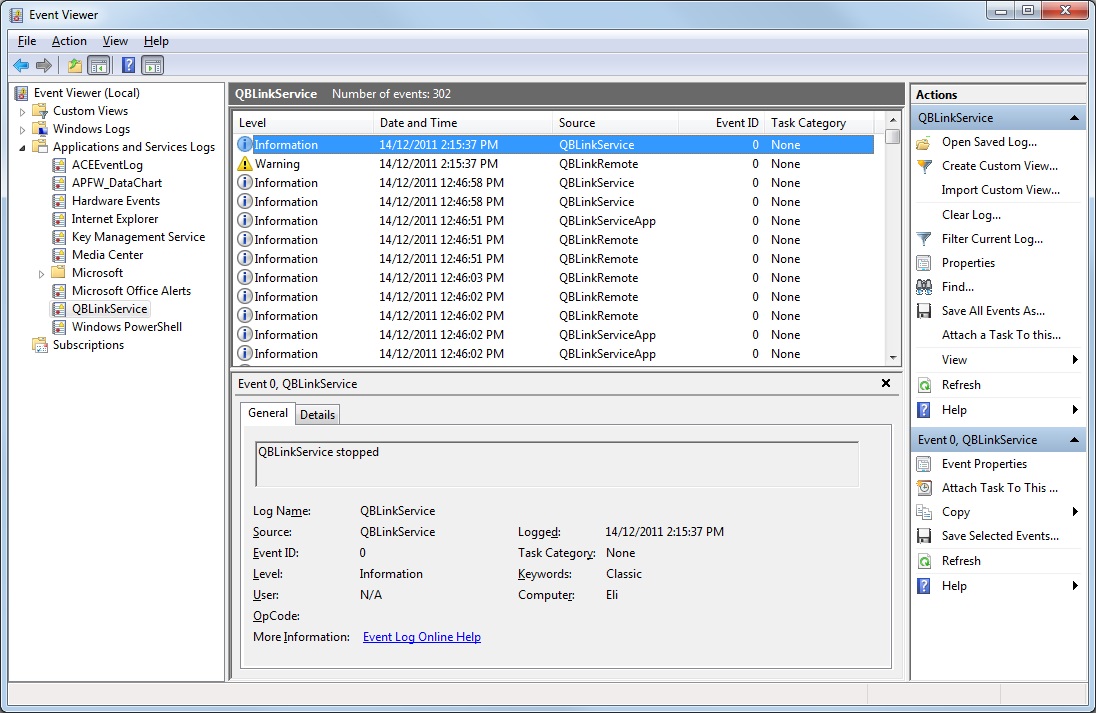
Task: Click the event list scroll down arrow
Action: pyautogui.click(x=893, y=358)
